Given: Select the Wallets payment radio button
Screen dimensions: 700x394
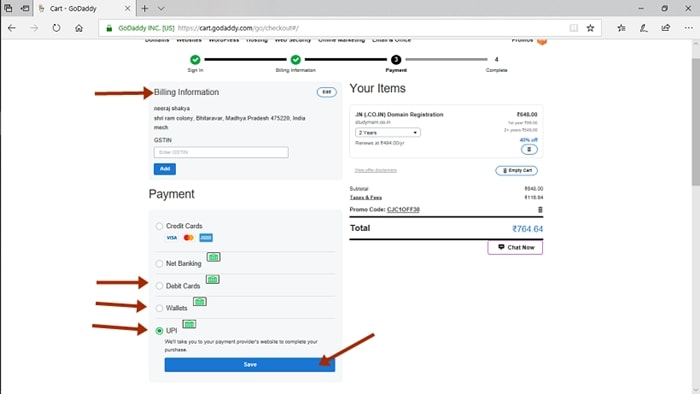Looking at the screenshot, I should 159,308.
